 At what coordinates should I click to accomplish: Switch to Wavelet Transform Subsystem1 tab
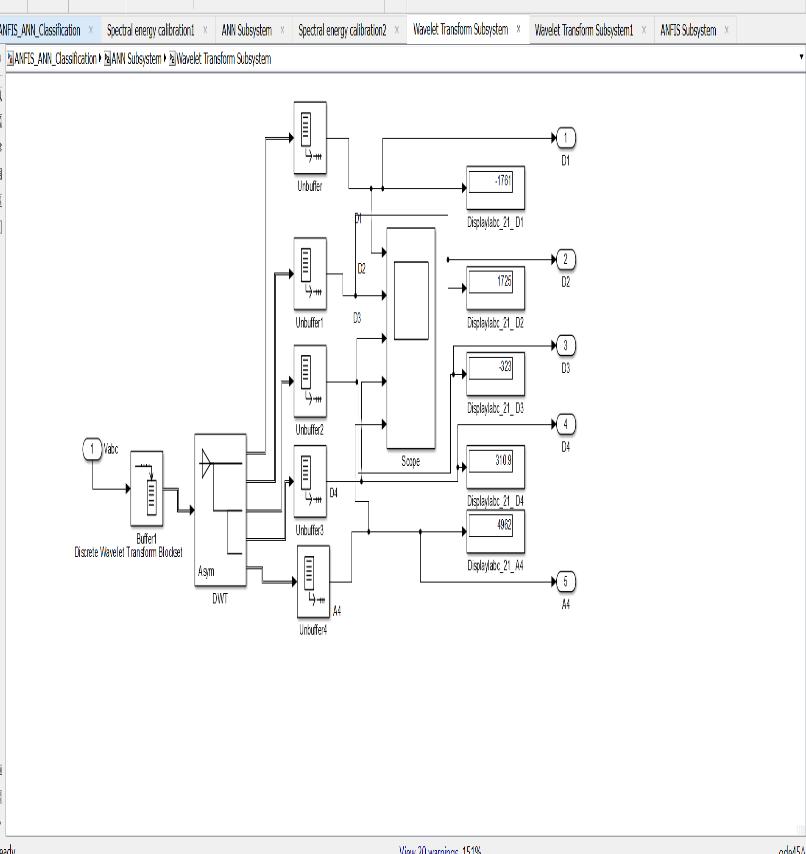coord(584,30)
